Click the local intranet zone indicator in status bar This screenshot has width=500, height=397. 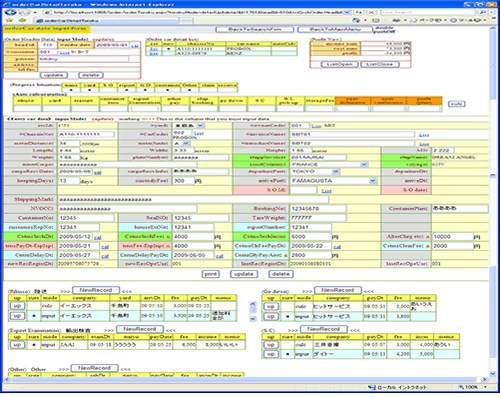[397, 387]
